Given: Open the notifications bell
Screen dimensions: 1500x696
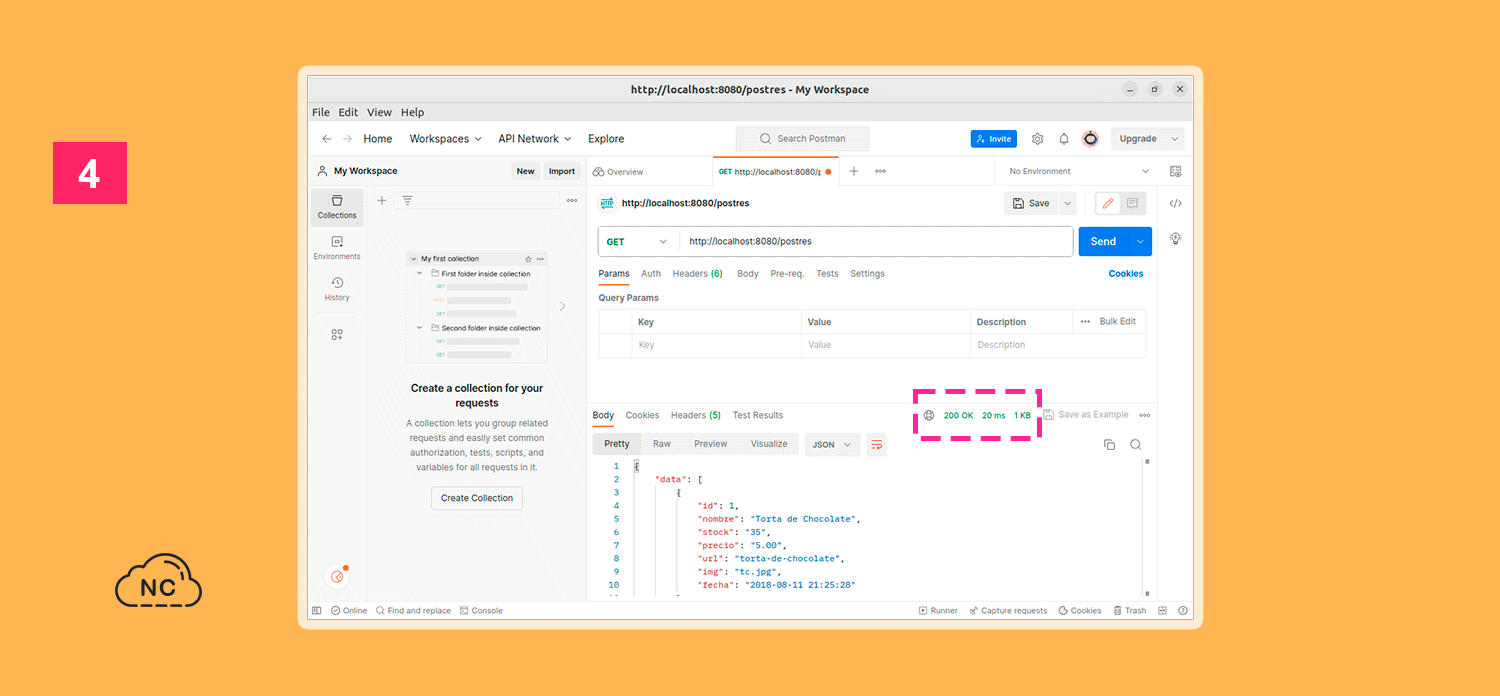Looking at the screenshot, I should [x=1064, y=139].
